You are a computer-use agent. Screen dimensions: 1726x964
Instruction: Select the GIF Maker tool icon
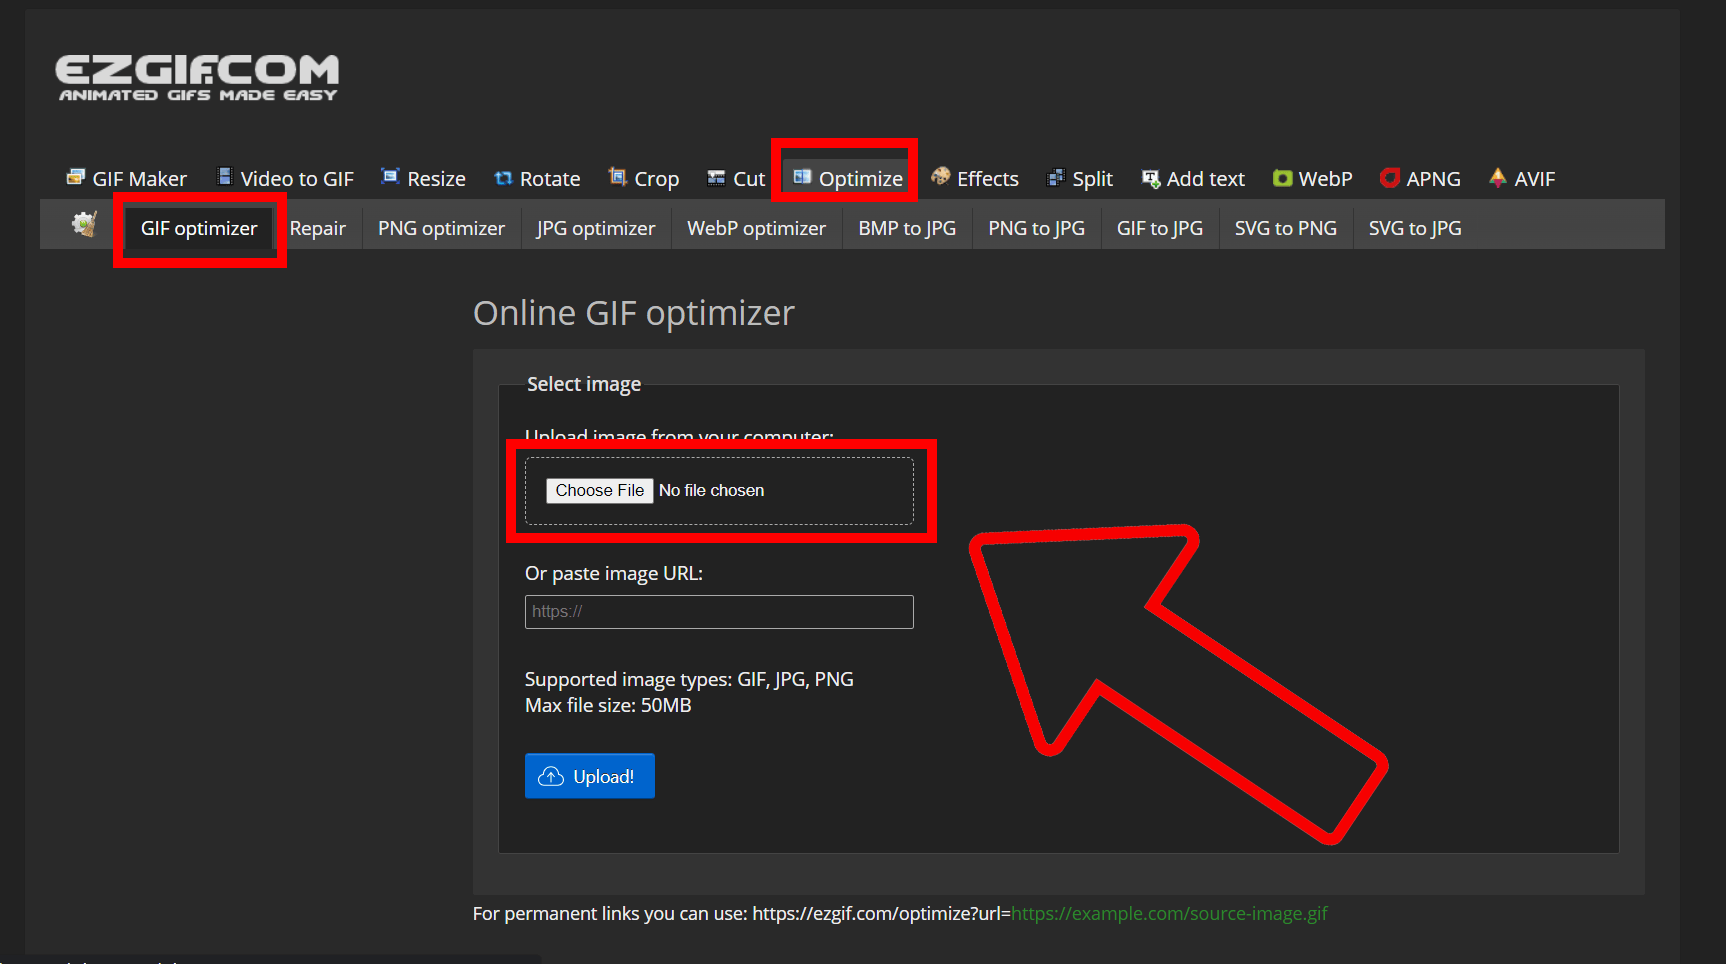click(x=76, y=177)
